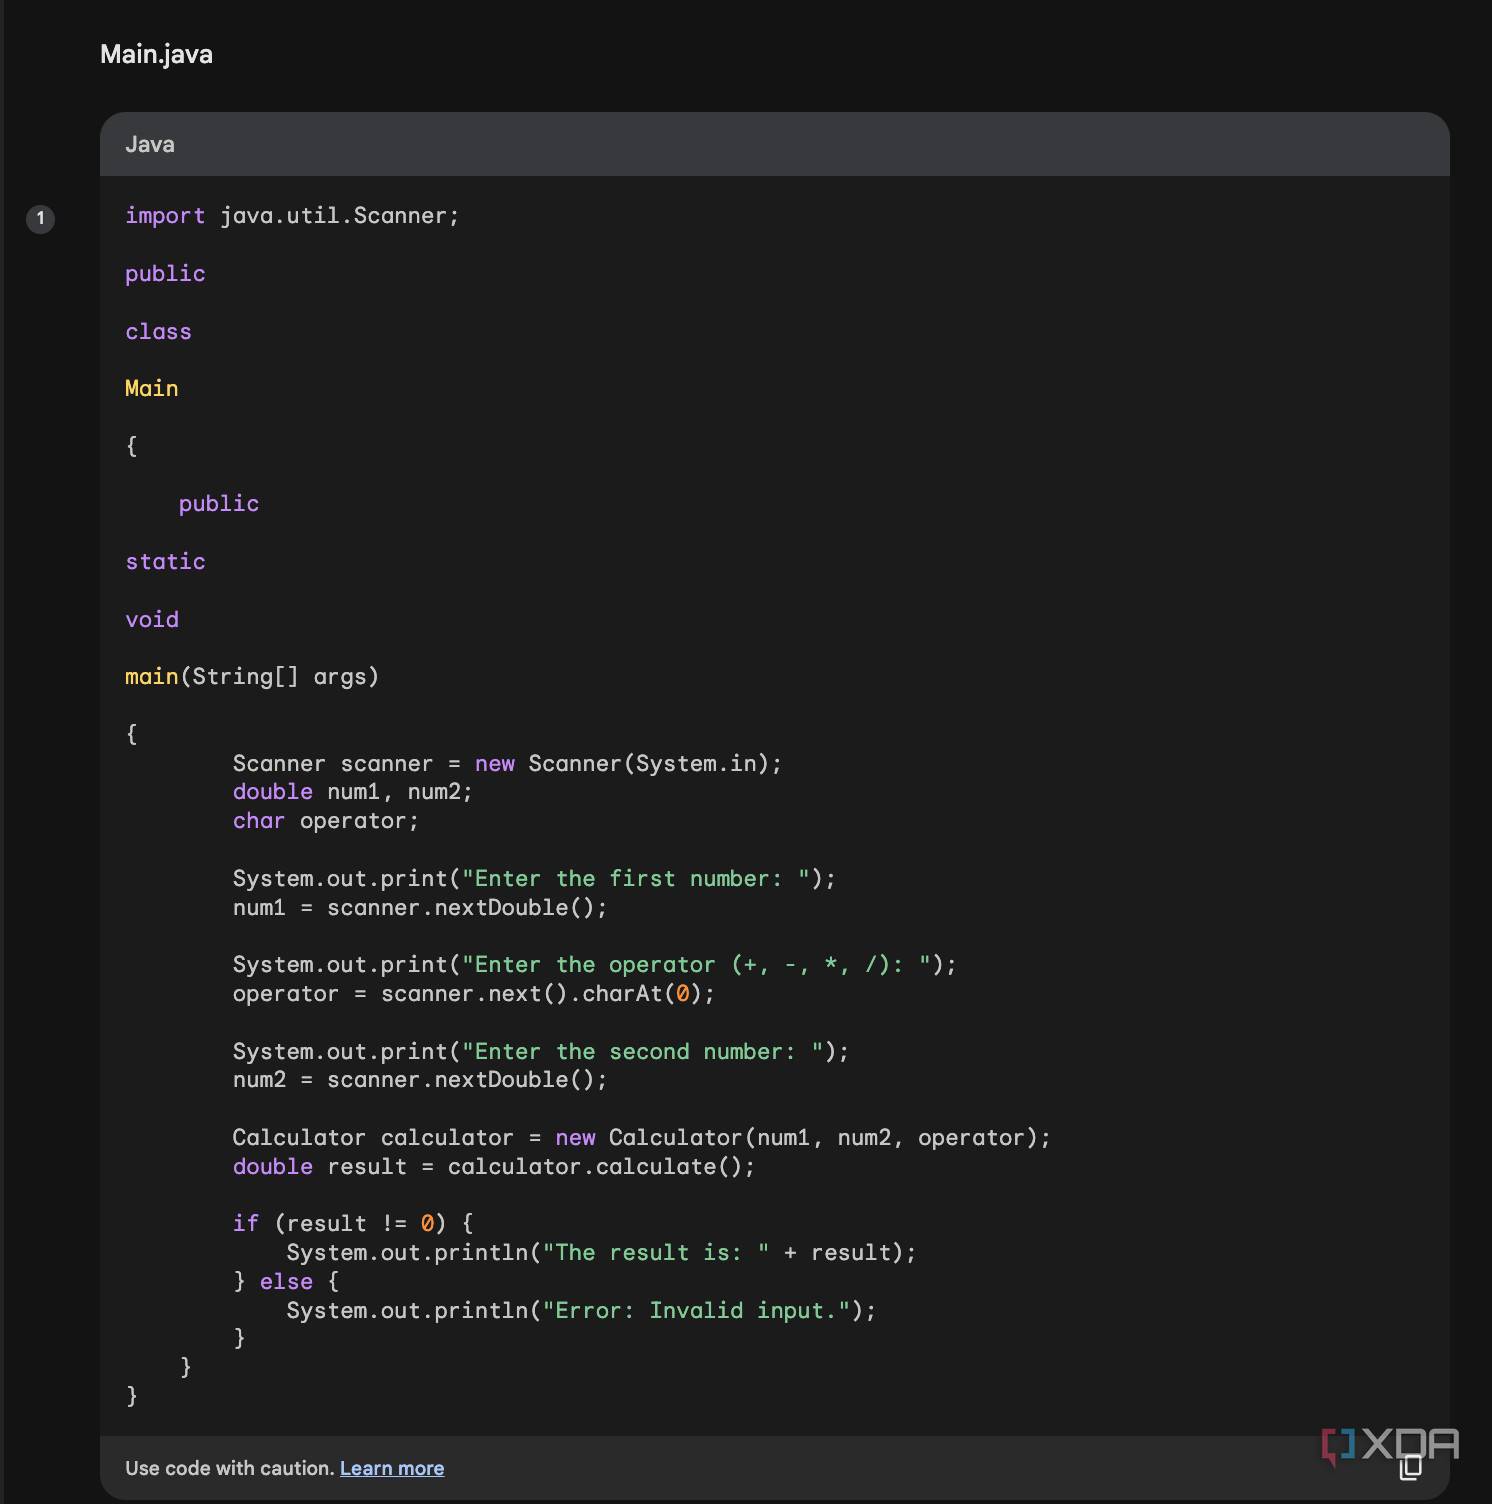Image resolution: width=1492 pixels, height=1504 pixels.
Task: Click the } else { line
Action: 286,1282
